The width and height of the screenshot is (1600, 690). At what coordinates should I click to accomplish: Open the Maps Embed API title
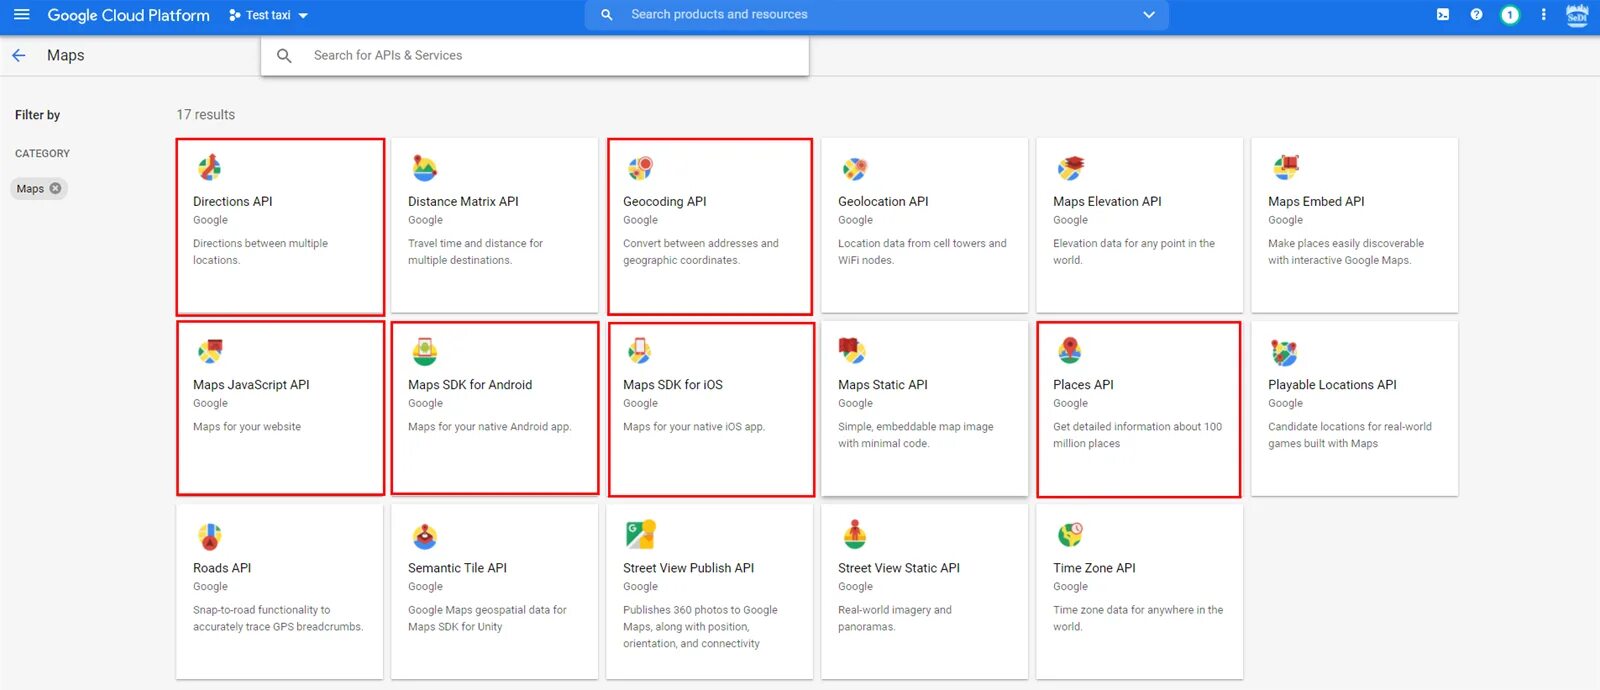click(1316, 201)
